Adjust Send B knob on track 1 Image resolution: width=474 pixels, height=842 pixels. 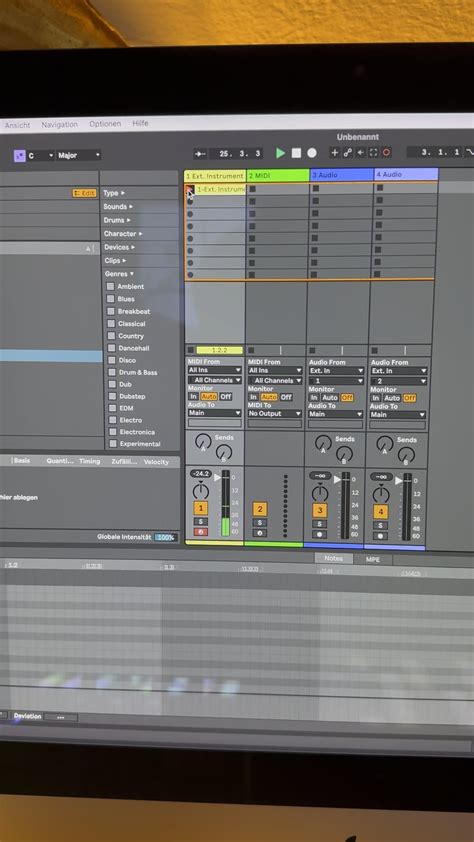223,452
